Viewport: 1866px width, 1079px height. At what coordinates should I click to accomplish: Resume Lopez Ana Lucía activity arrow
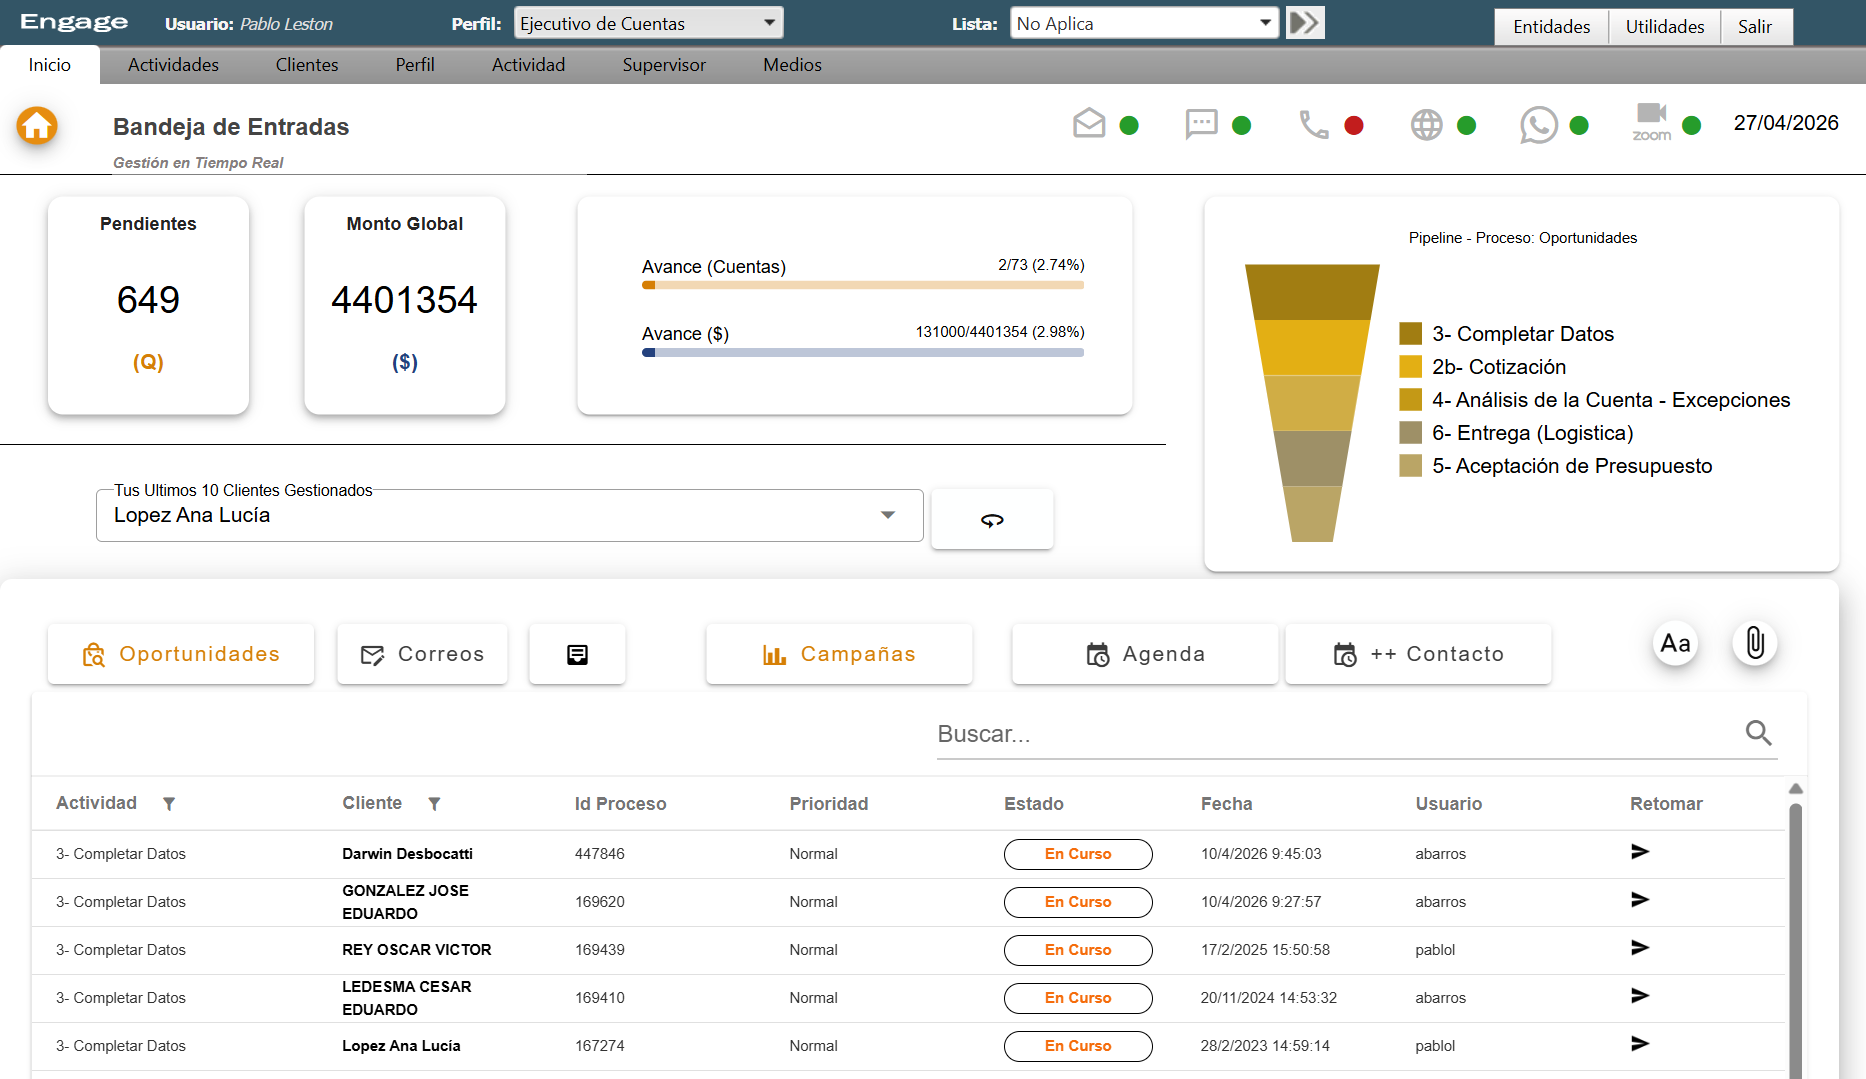(1640, 1044)
